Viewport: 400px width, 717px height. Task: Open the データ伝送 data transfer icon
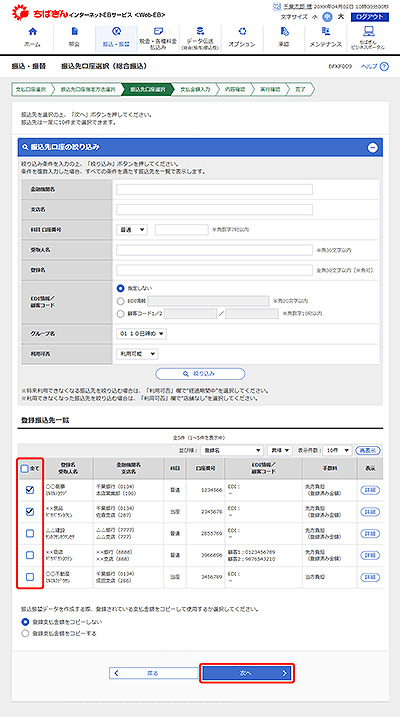[200, 31]
